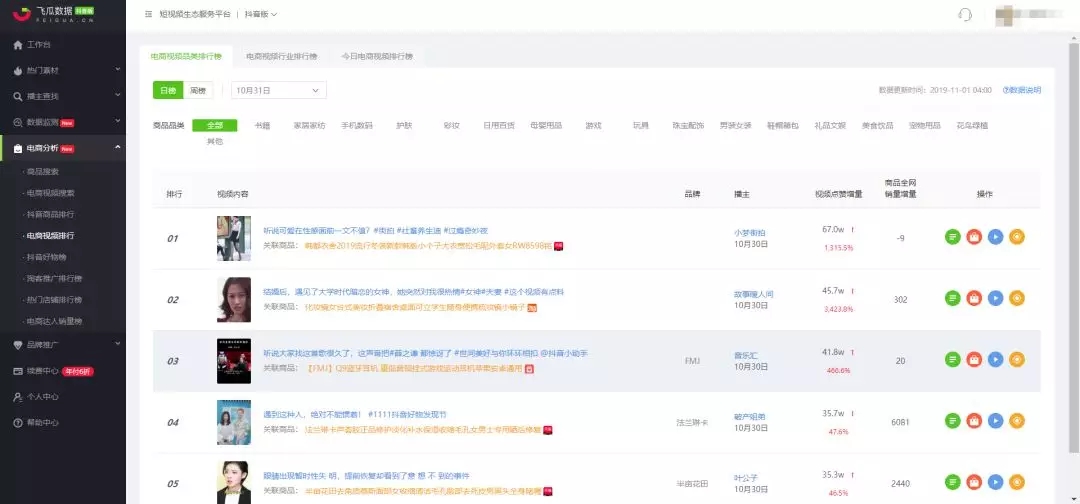Expand the 抖音版 platform version dropdown

pos(261,14)
